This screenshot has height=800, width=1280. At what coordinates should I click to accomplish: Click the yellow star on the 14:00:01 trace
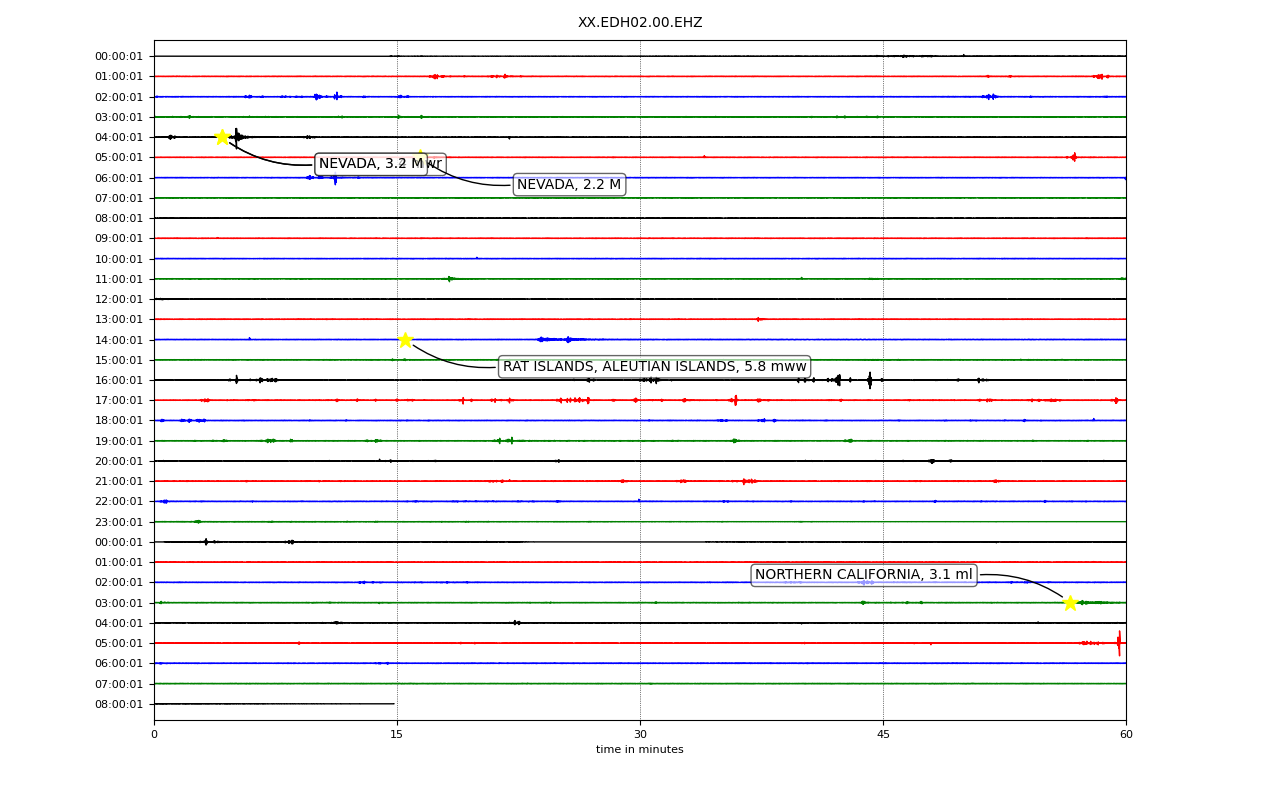coord(405,340)
